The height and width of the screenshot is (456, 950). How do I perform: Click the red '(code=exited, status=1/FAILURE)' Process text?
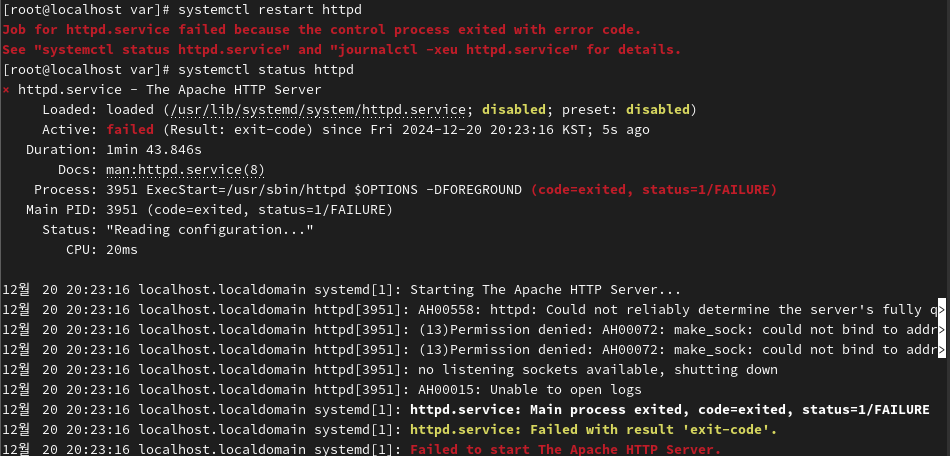pos(654,190)
